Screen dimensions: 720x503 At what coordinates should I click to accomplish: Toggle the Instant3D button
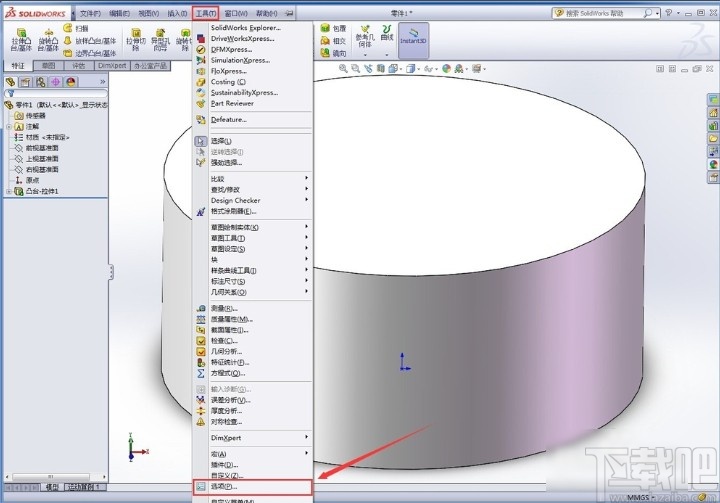point(413,40)
